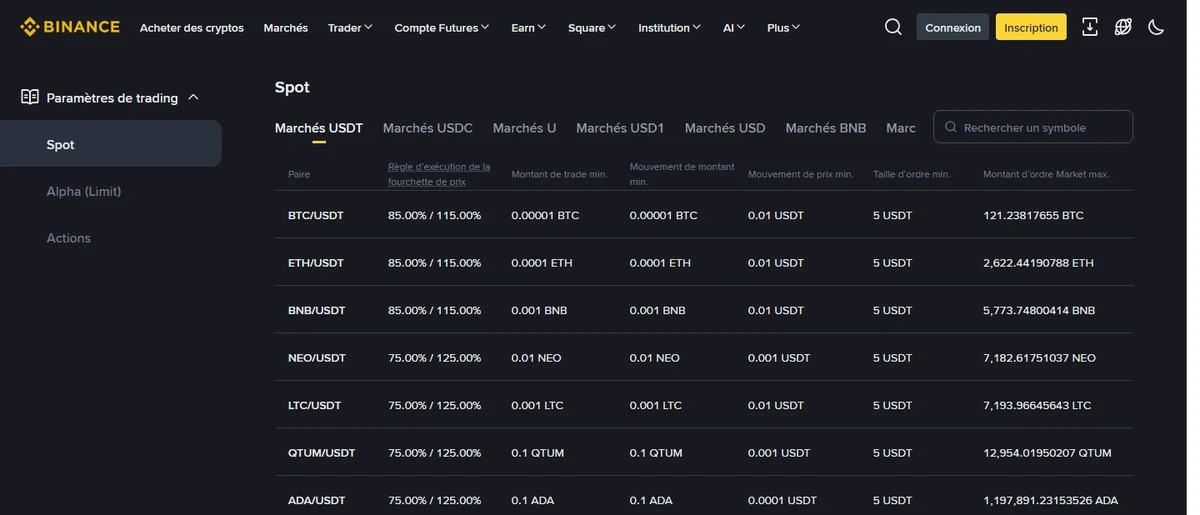Click Taille d'ordre min. column header
Image resolution: width=1200 pixels, height=515 pixels.
(x=911, y=174)
